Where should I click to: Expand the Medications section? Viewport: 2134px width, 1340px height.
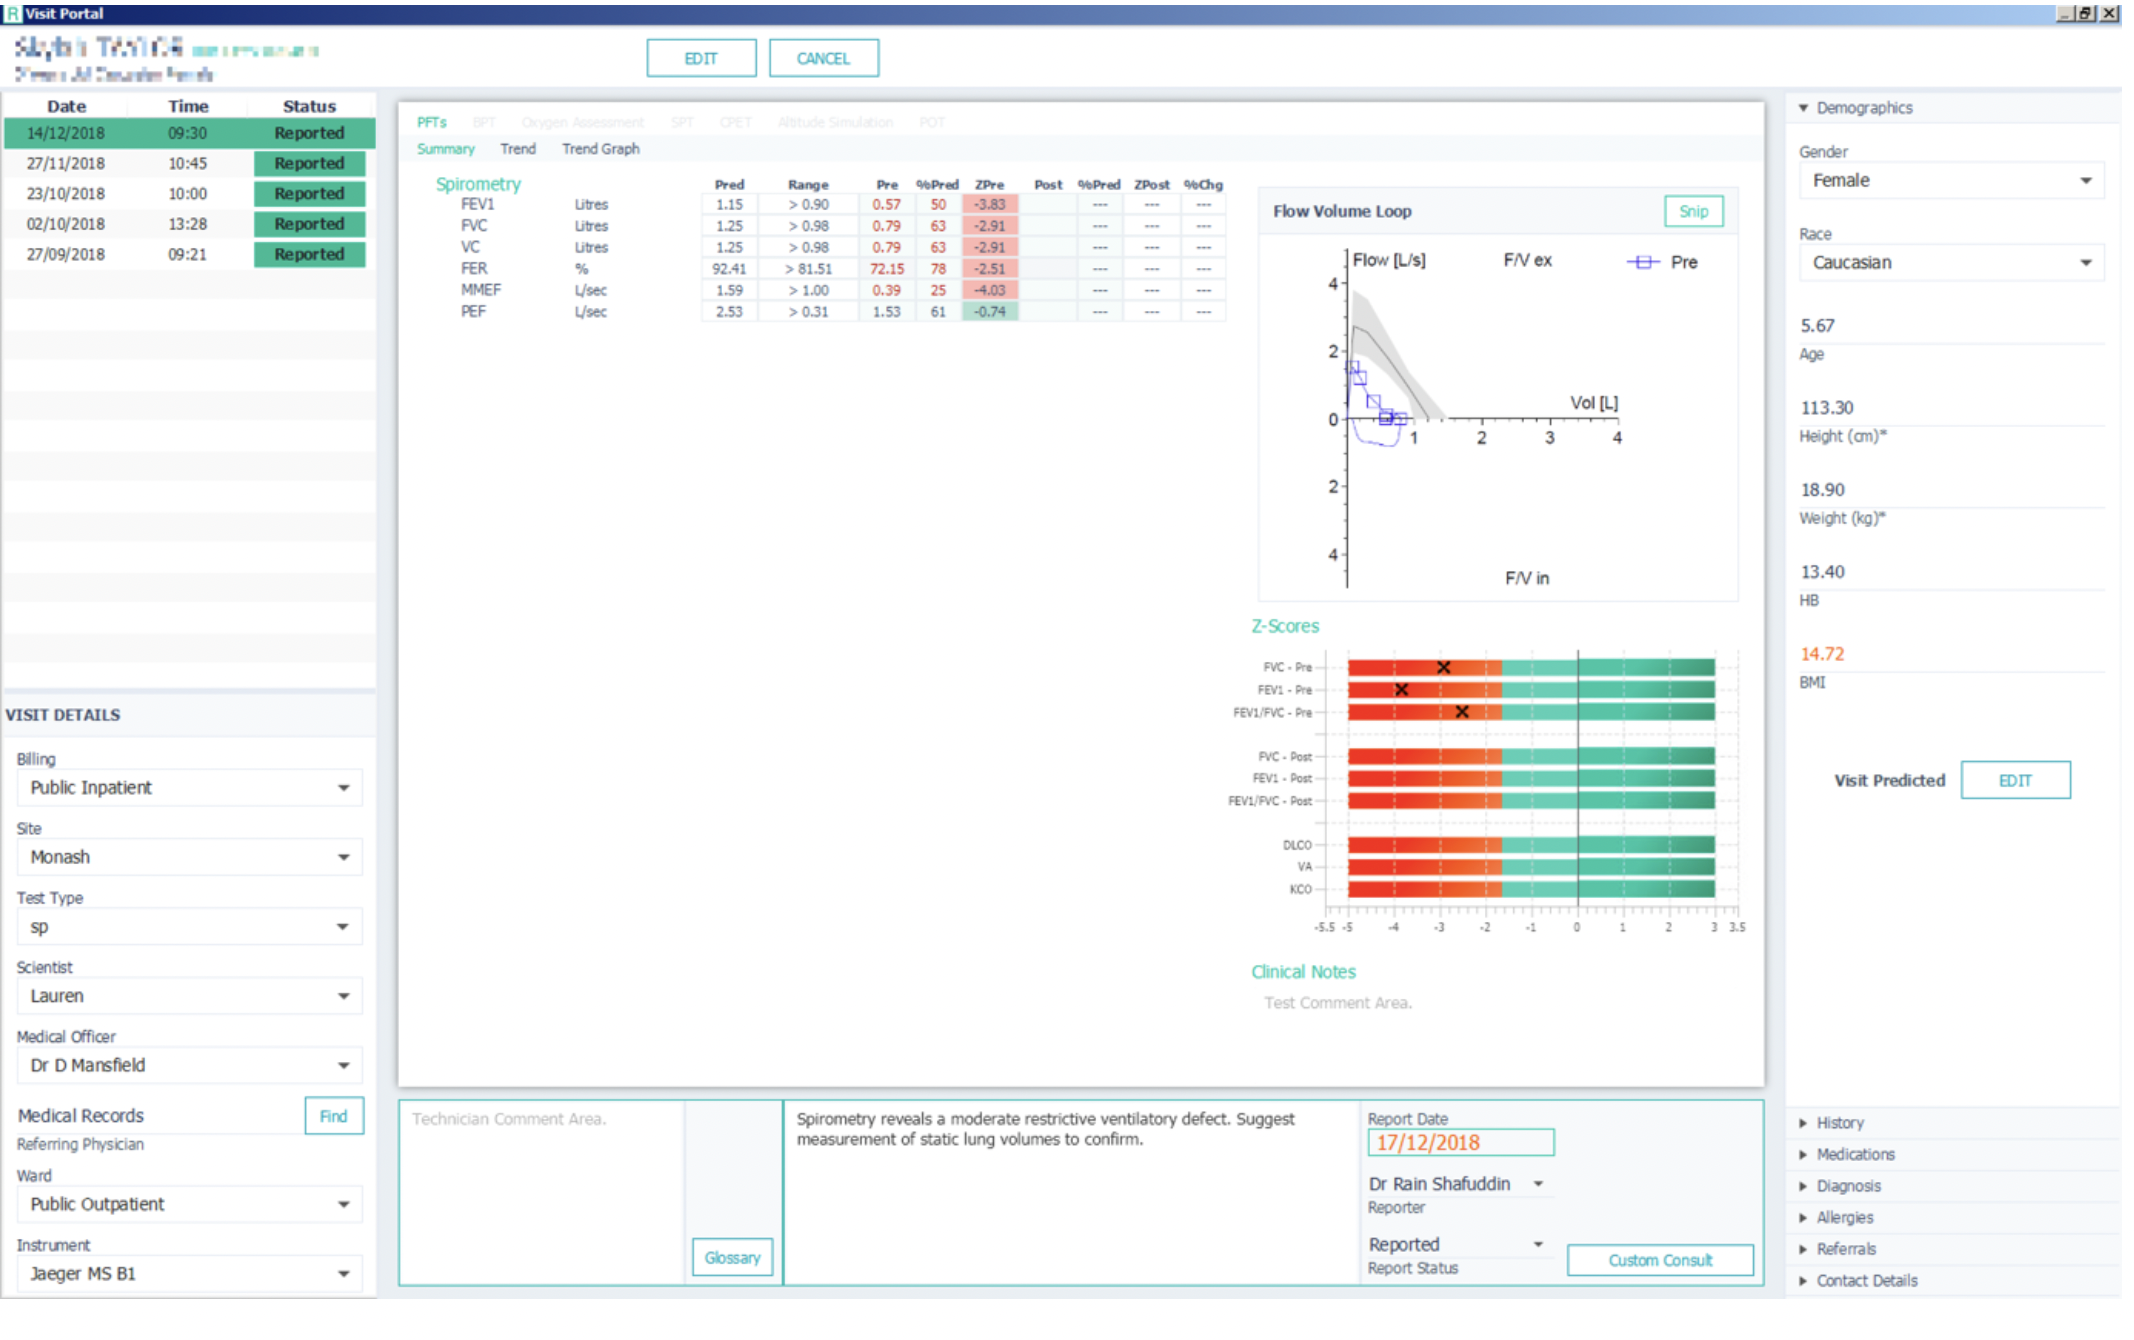pos(1853,1154)
